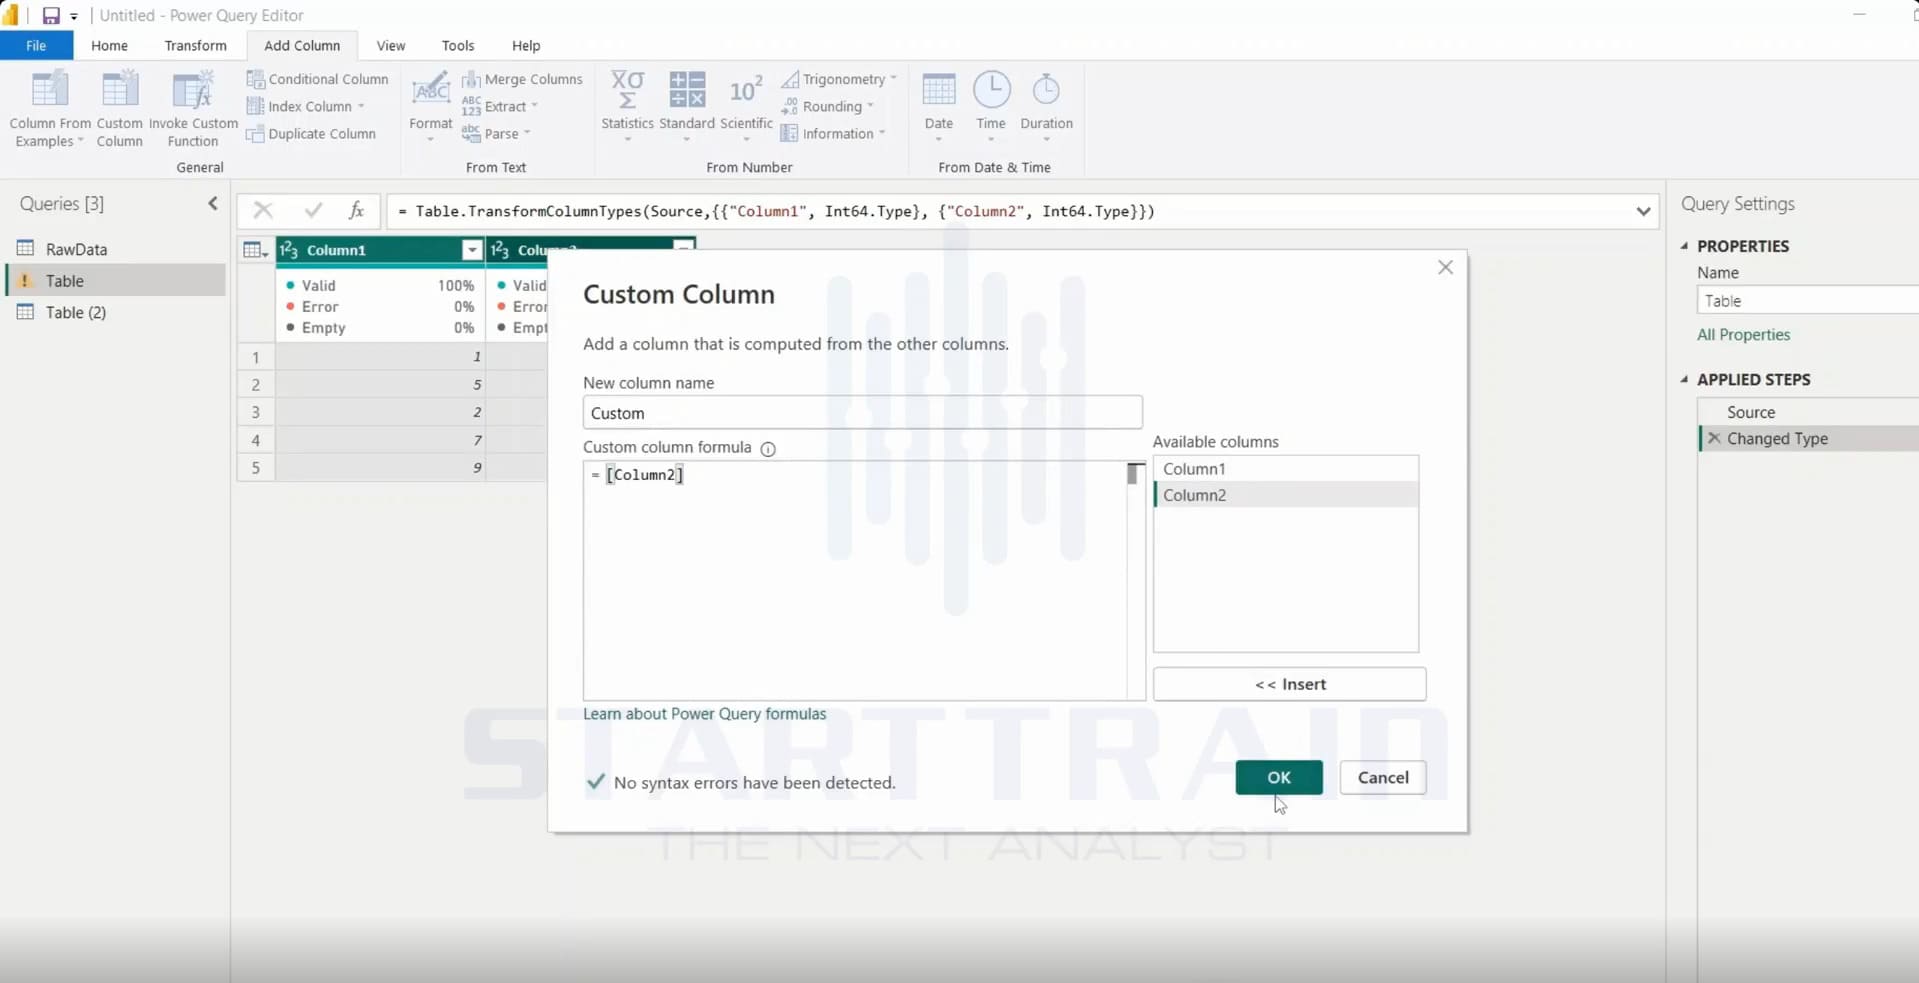Screen dimensions: 1919x983
Task: Collapse the APPLIED STEPS section
Action: pos(1685,380)
